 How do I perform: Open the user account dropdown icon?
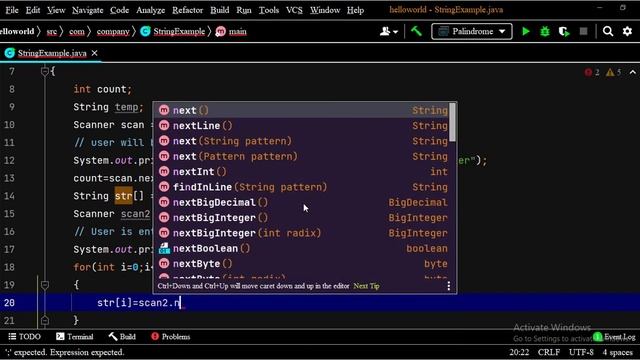(x=389, y=31)
